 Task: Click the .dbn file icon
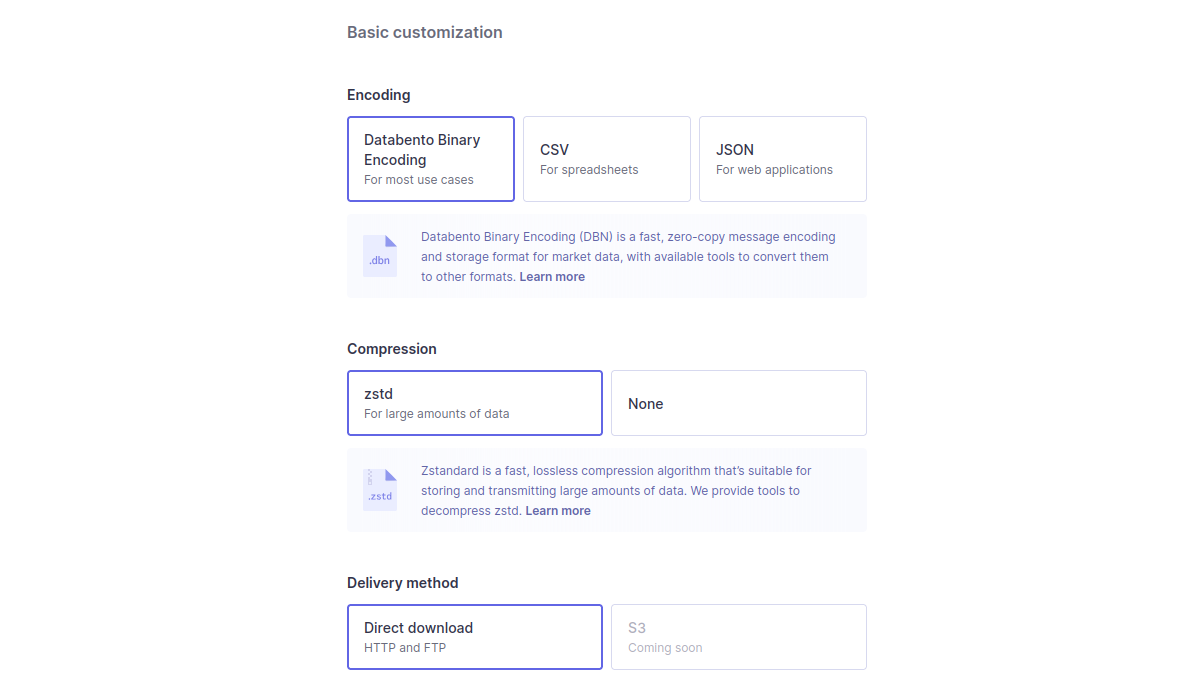pos(380,256)
